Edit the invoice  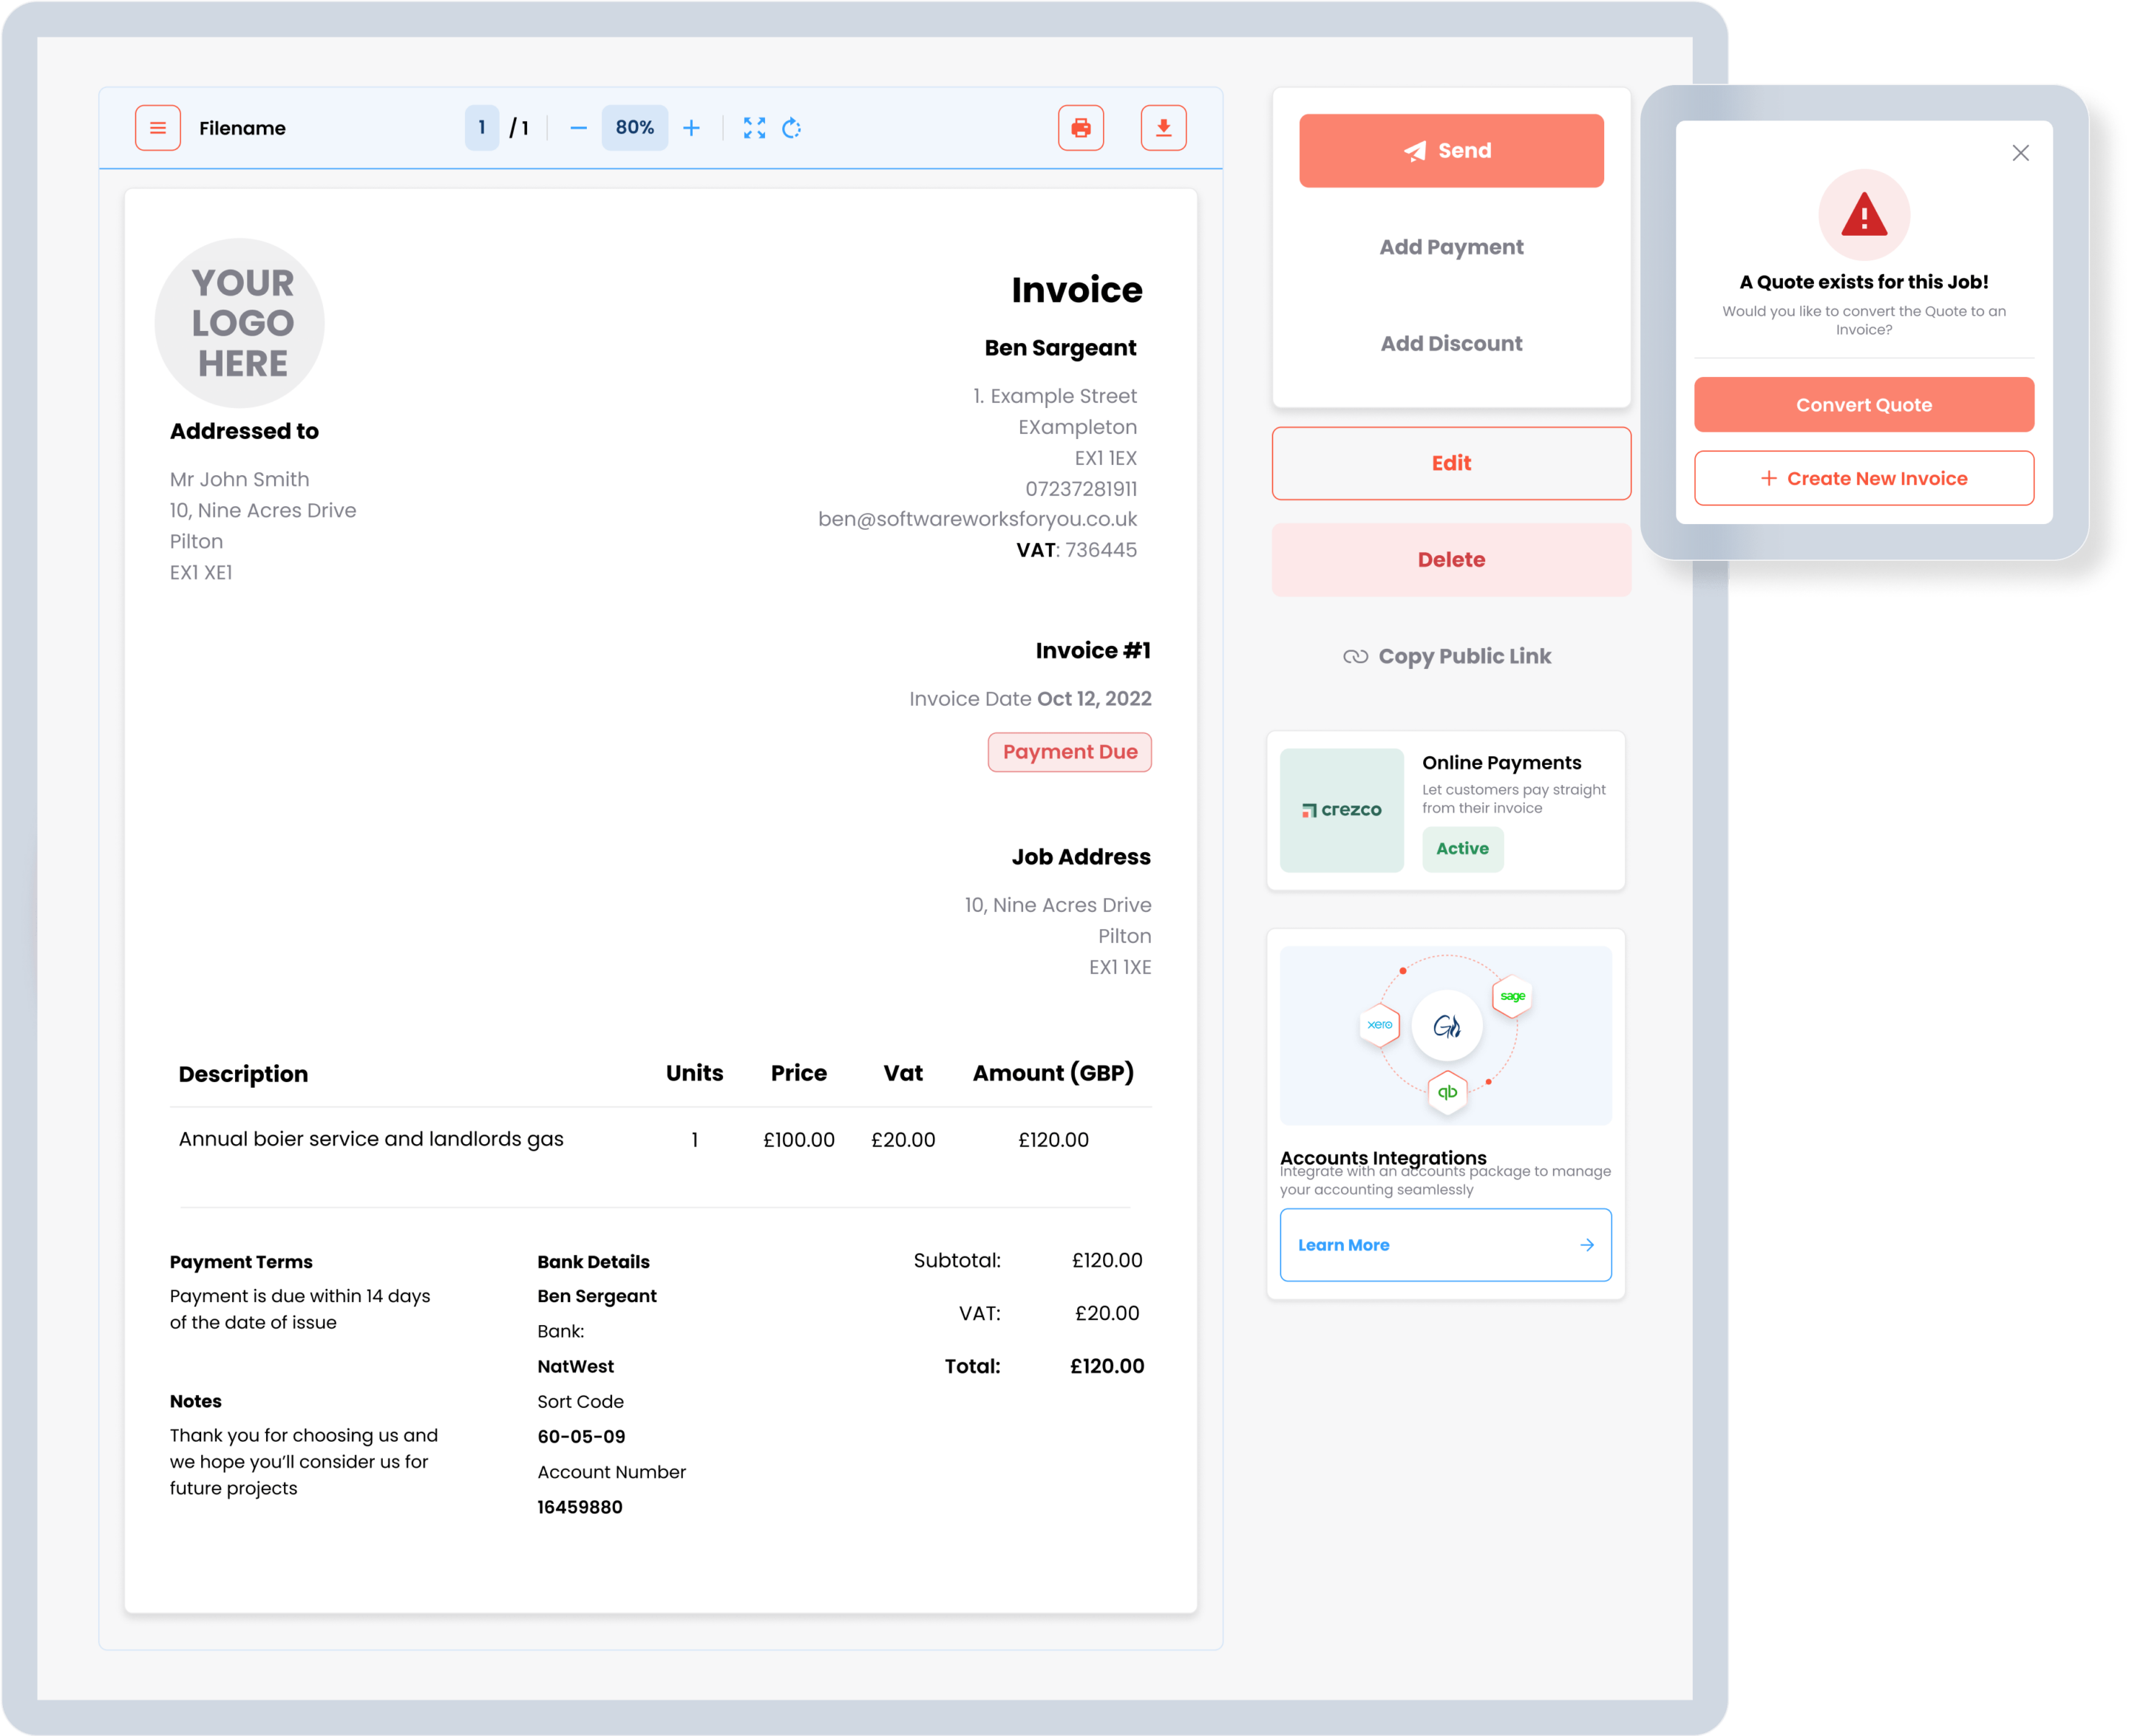click(1451, 463)
